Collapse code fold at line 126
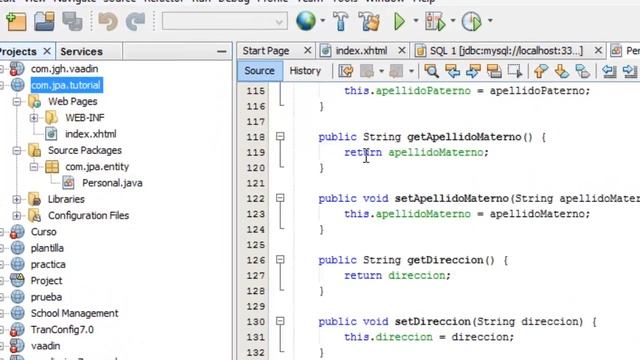 click(280, 260)
